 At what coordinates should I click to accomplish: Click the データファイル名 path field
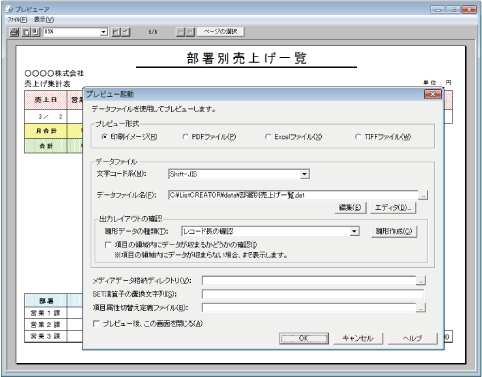click(x=293, y=195)
